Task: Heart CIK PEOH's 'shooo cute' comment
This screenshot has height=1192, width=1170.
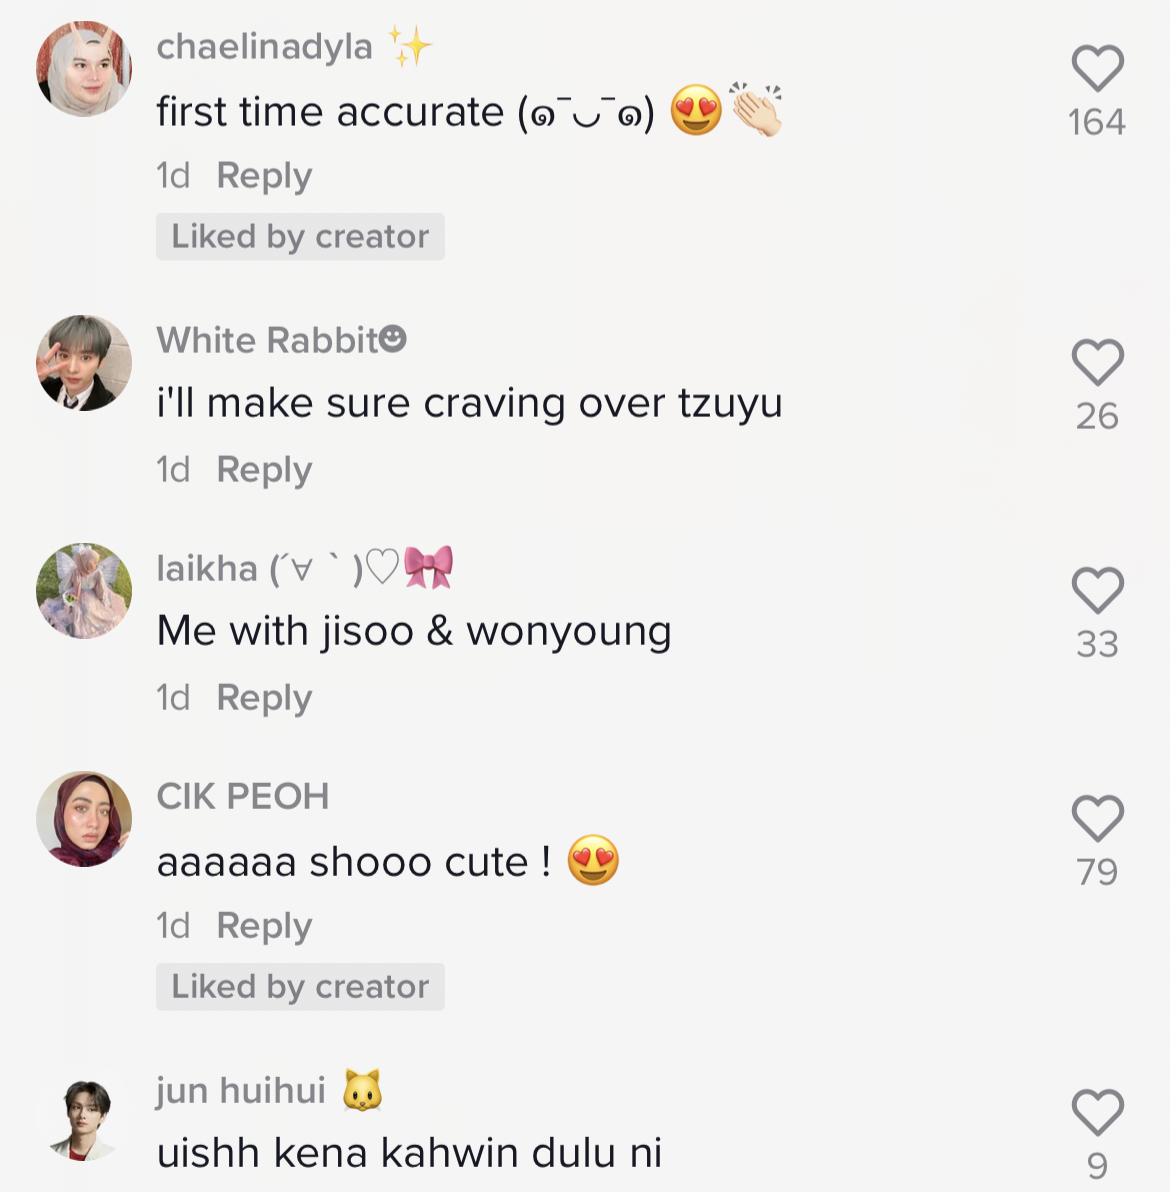Action: (1097, 818)
